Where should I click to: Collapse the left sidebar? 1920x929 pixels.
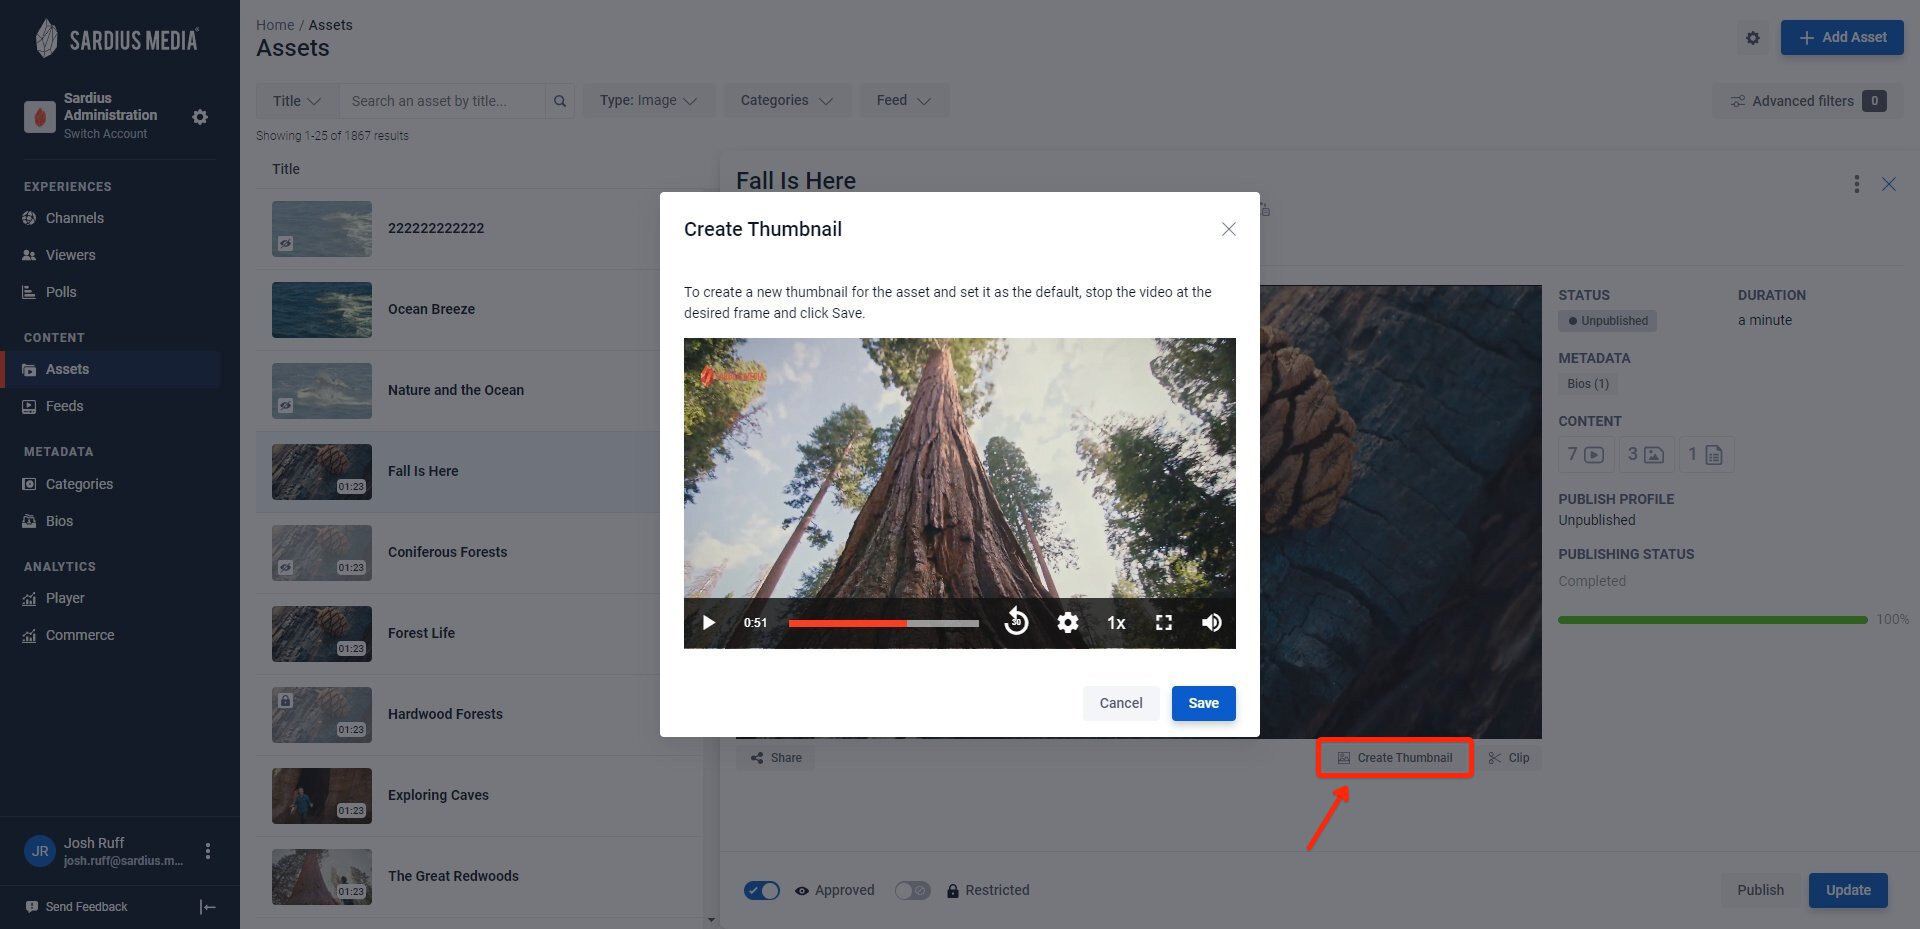tap(208, 907)
